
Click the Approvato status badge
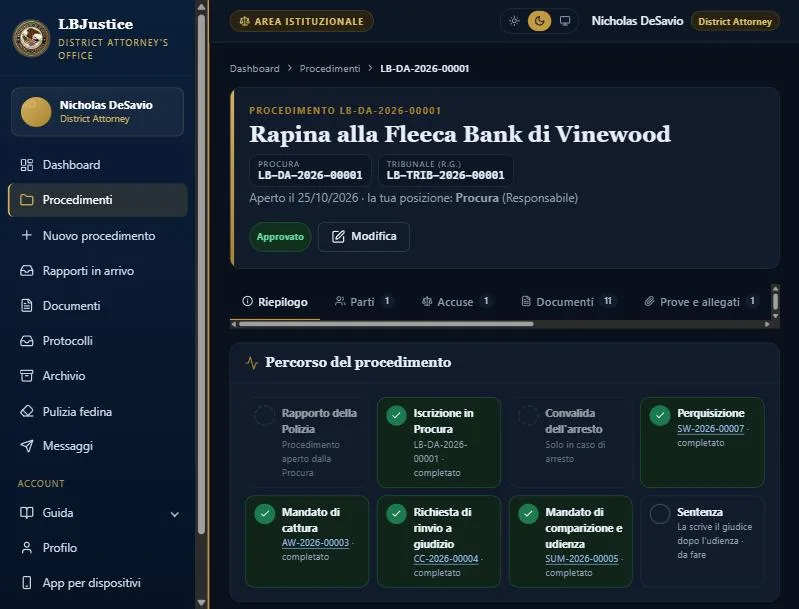pyautogui.click(x=280, y=236)
